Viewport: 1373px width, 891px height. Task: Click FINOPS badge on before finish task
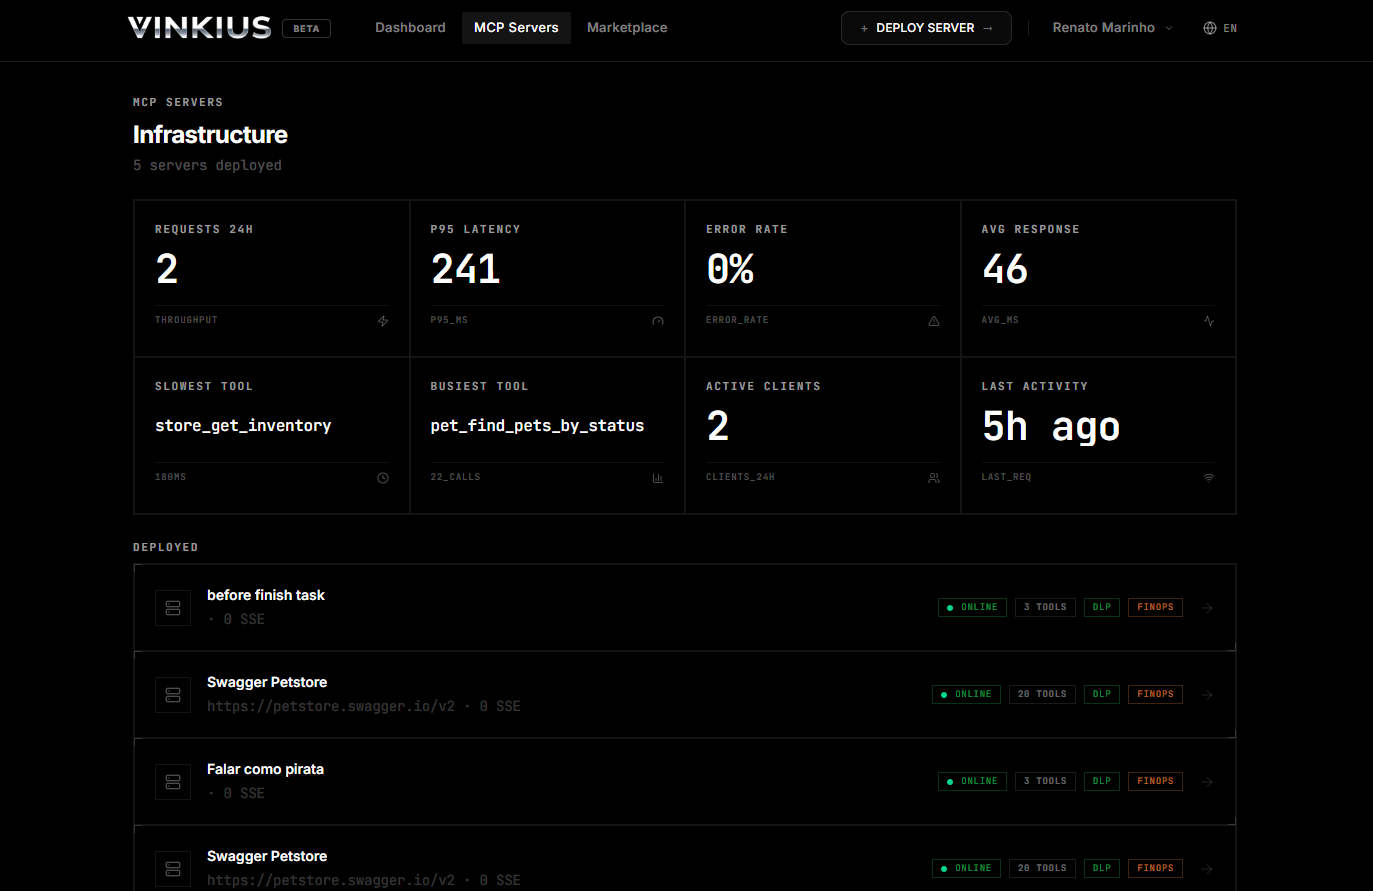coord(1155,607)
